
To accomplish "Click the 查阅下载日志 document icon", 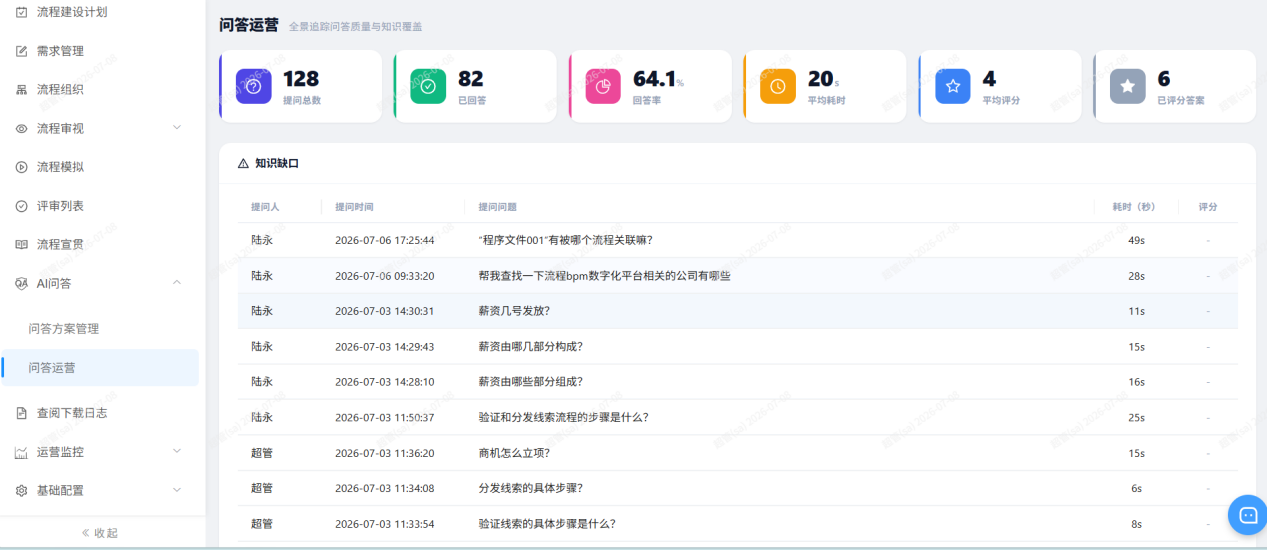I will [x=22, y=413].
